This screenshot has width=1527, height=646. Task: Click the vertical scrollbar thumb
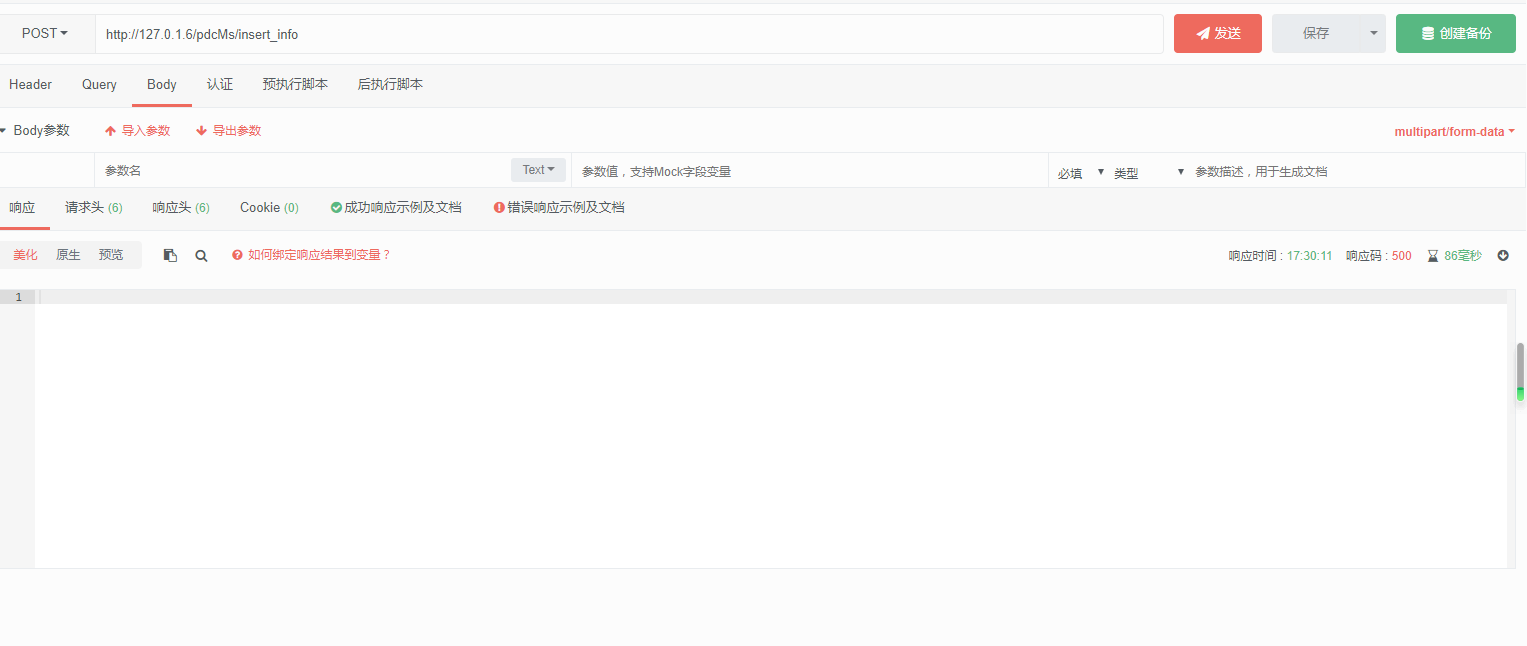1521,372
